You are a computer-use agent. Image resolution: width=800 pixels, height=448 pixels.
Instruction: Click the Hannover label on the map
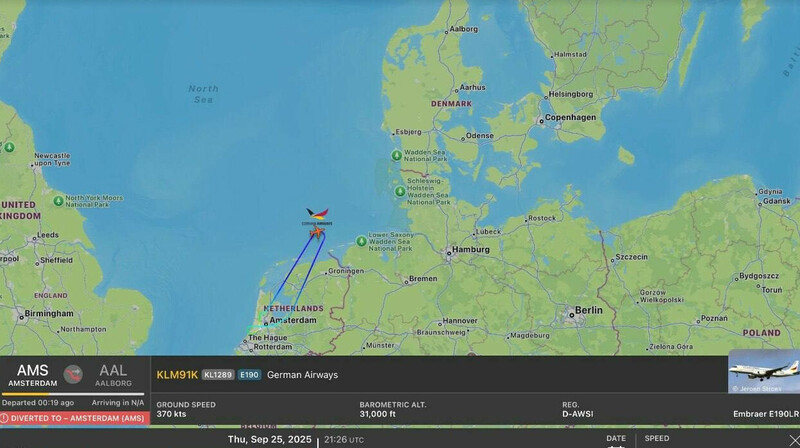[460, 320]
